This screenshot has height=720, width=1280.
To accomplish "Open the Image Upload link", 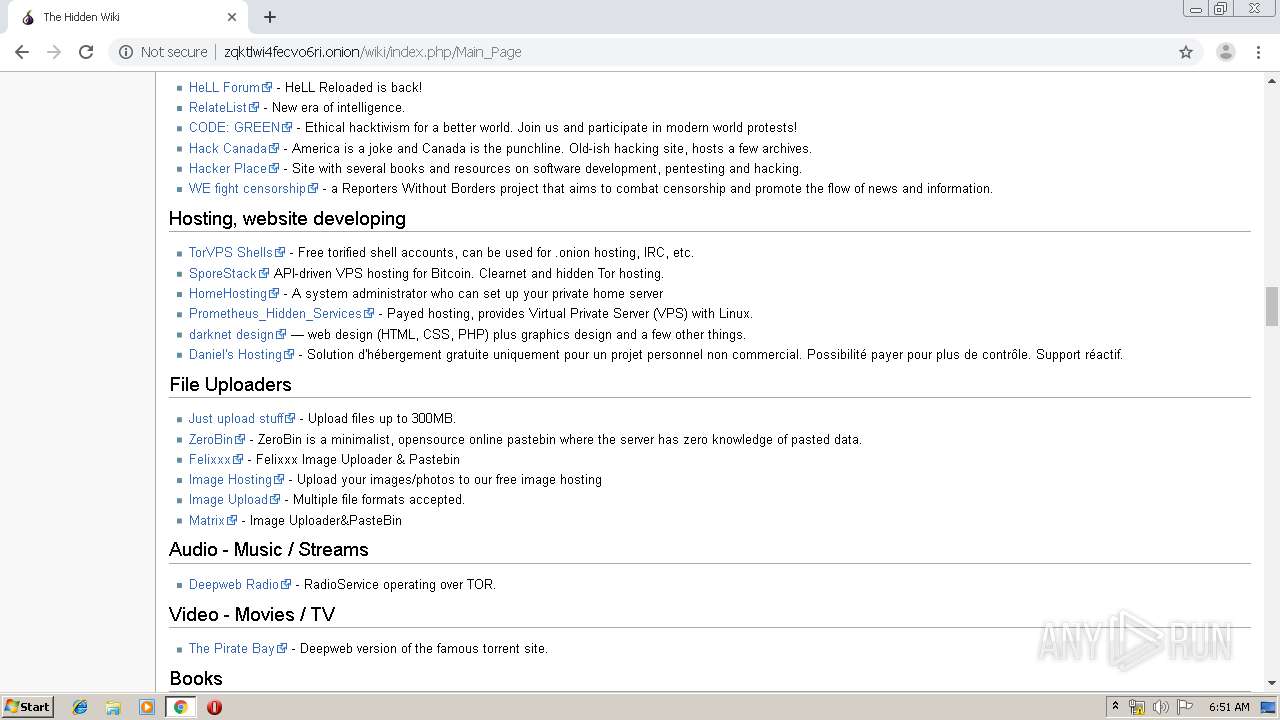I will 228,499.
